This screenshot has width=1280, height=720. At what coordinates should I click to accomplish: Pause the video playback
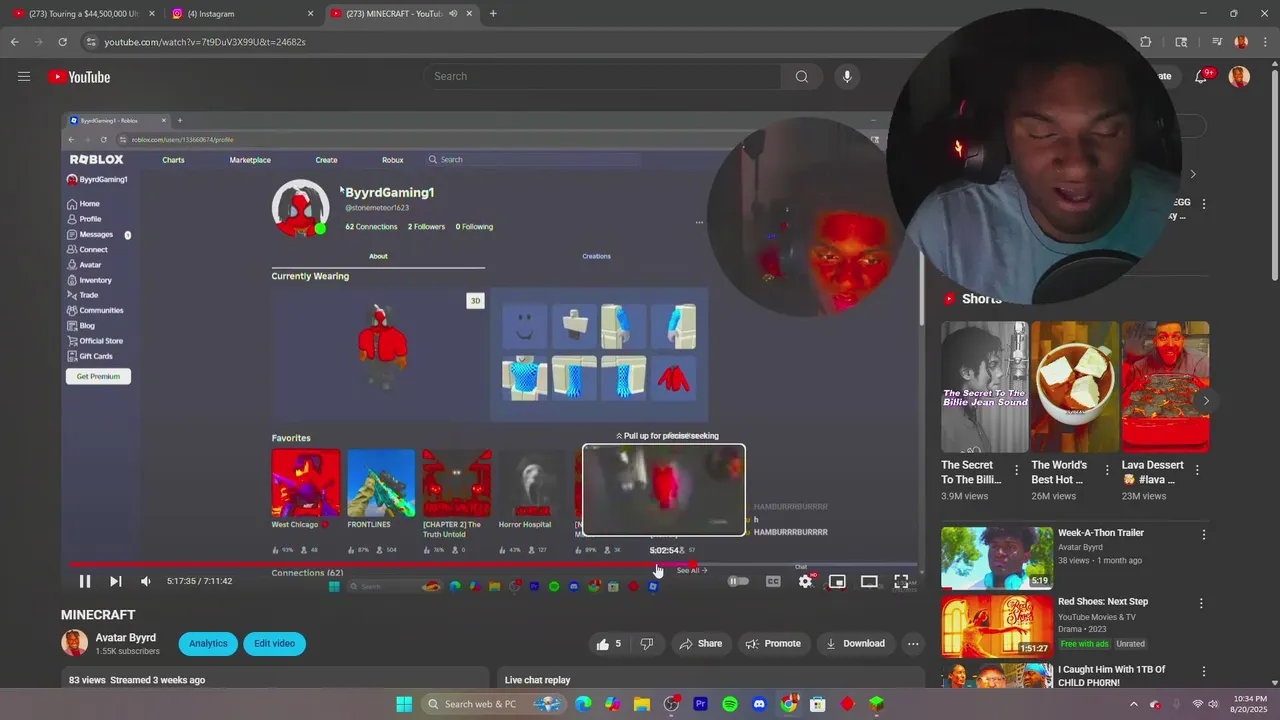tap(85, 581)
